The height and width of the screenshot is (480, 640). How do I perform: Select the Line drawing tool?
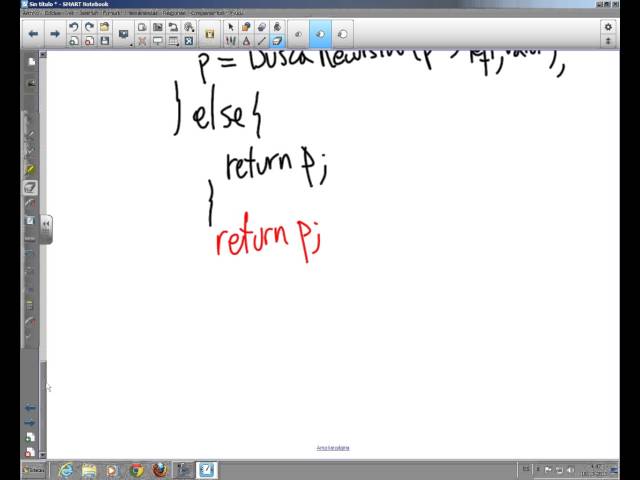coord(261,41)
